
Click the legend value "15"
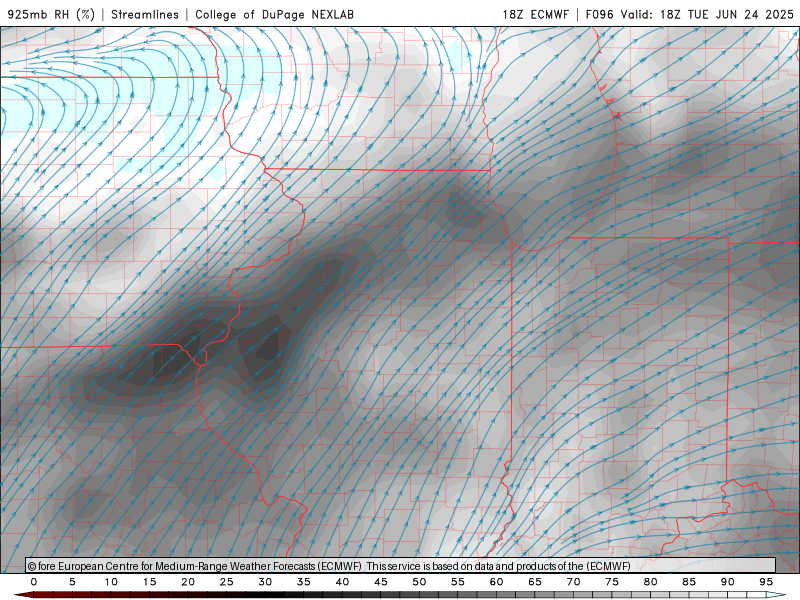pos(149,582)
